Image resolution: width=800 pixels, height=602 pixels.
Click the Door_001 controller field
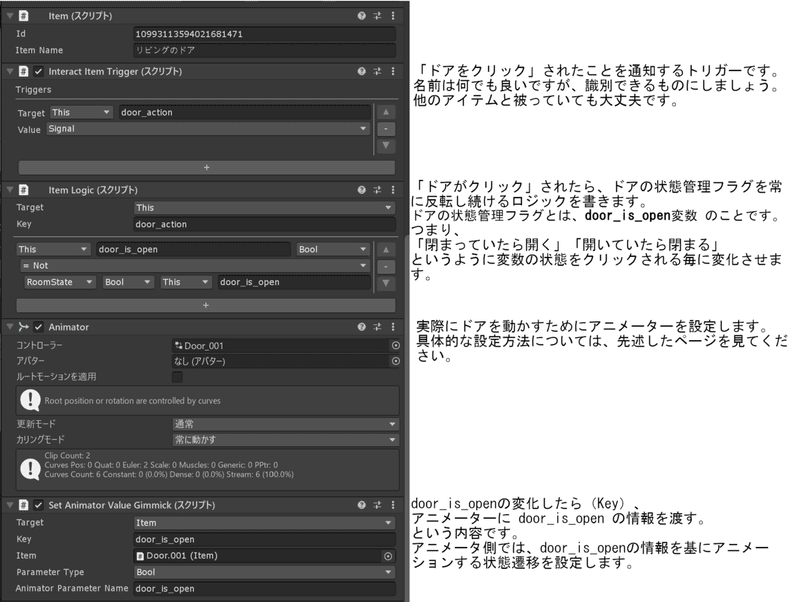click(281, 346)
